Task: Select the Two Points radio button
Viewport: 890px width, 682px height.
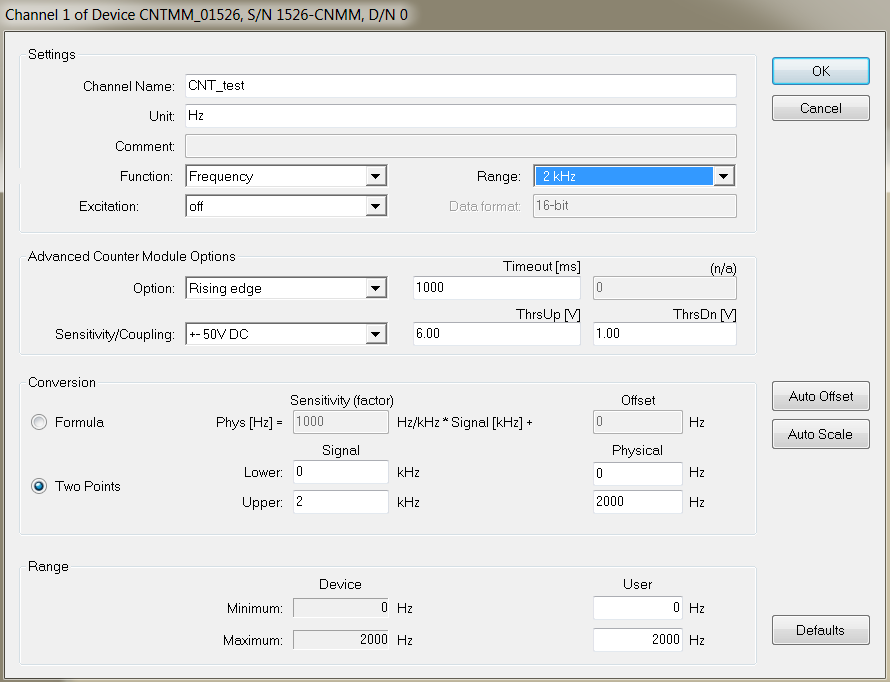Action: tap(40, 487)
